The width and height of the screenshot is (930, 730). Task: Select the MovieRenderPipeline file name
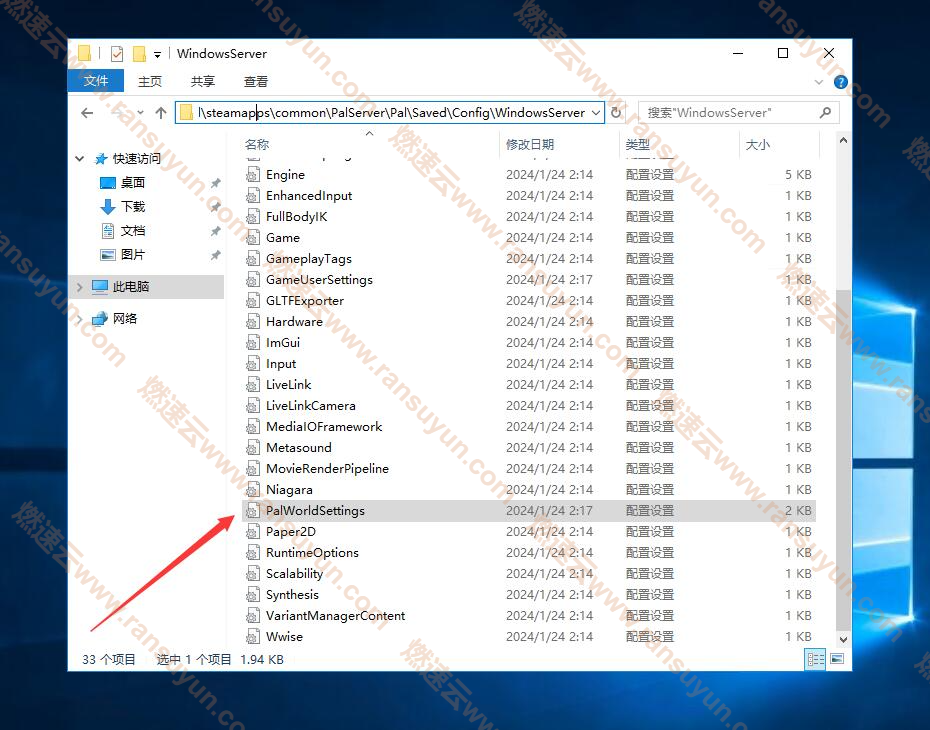tap(327, 468)
